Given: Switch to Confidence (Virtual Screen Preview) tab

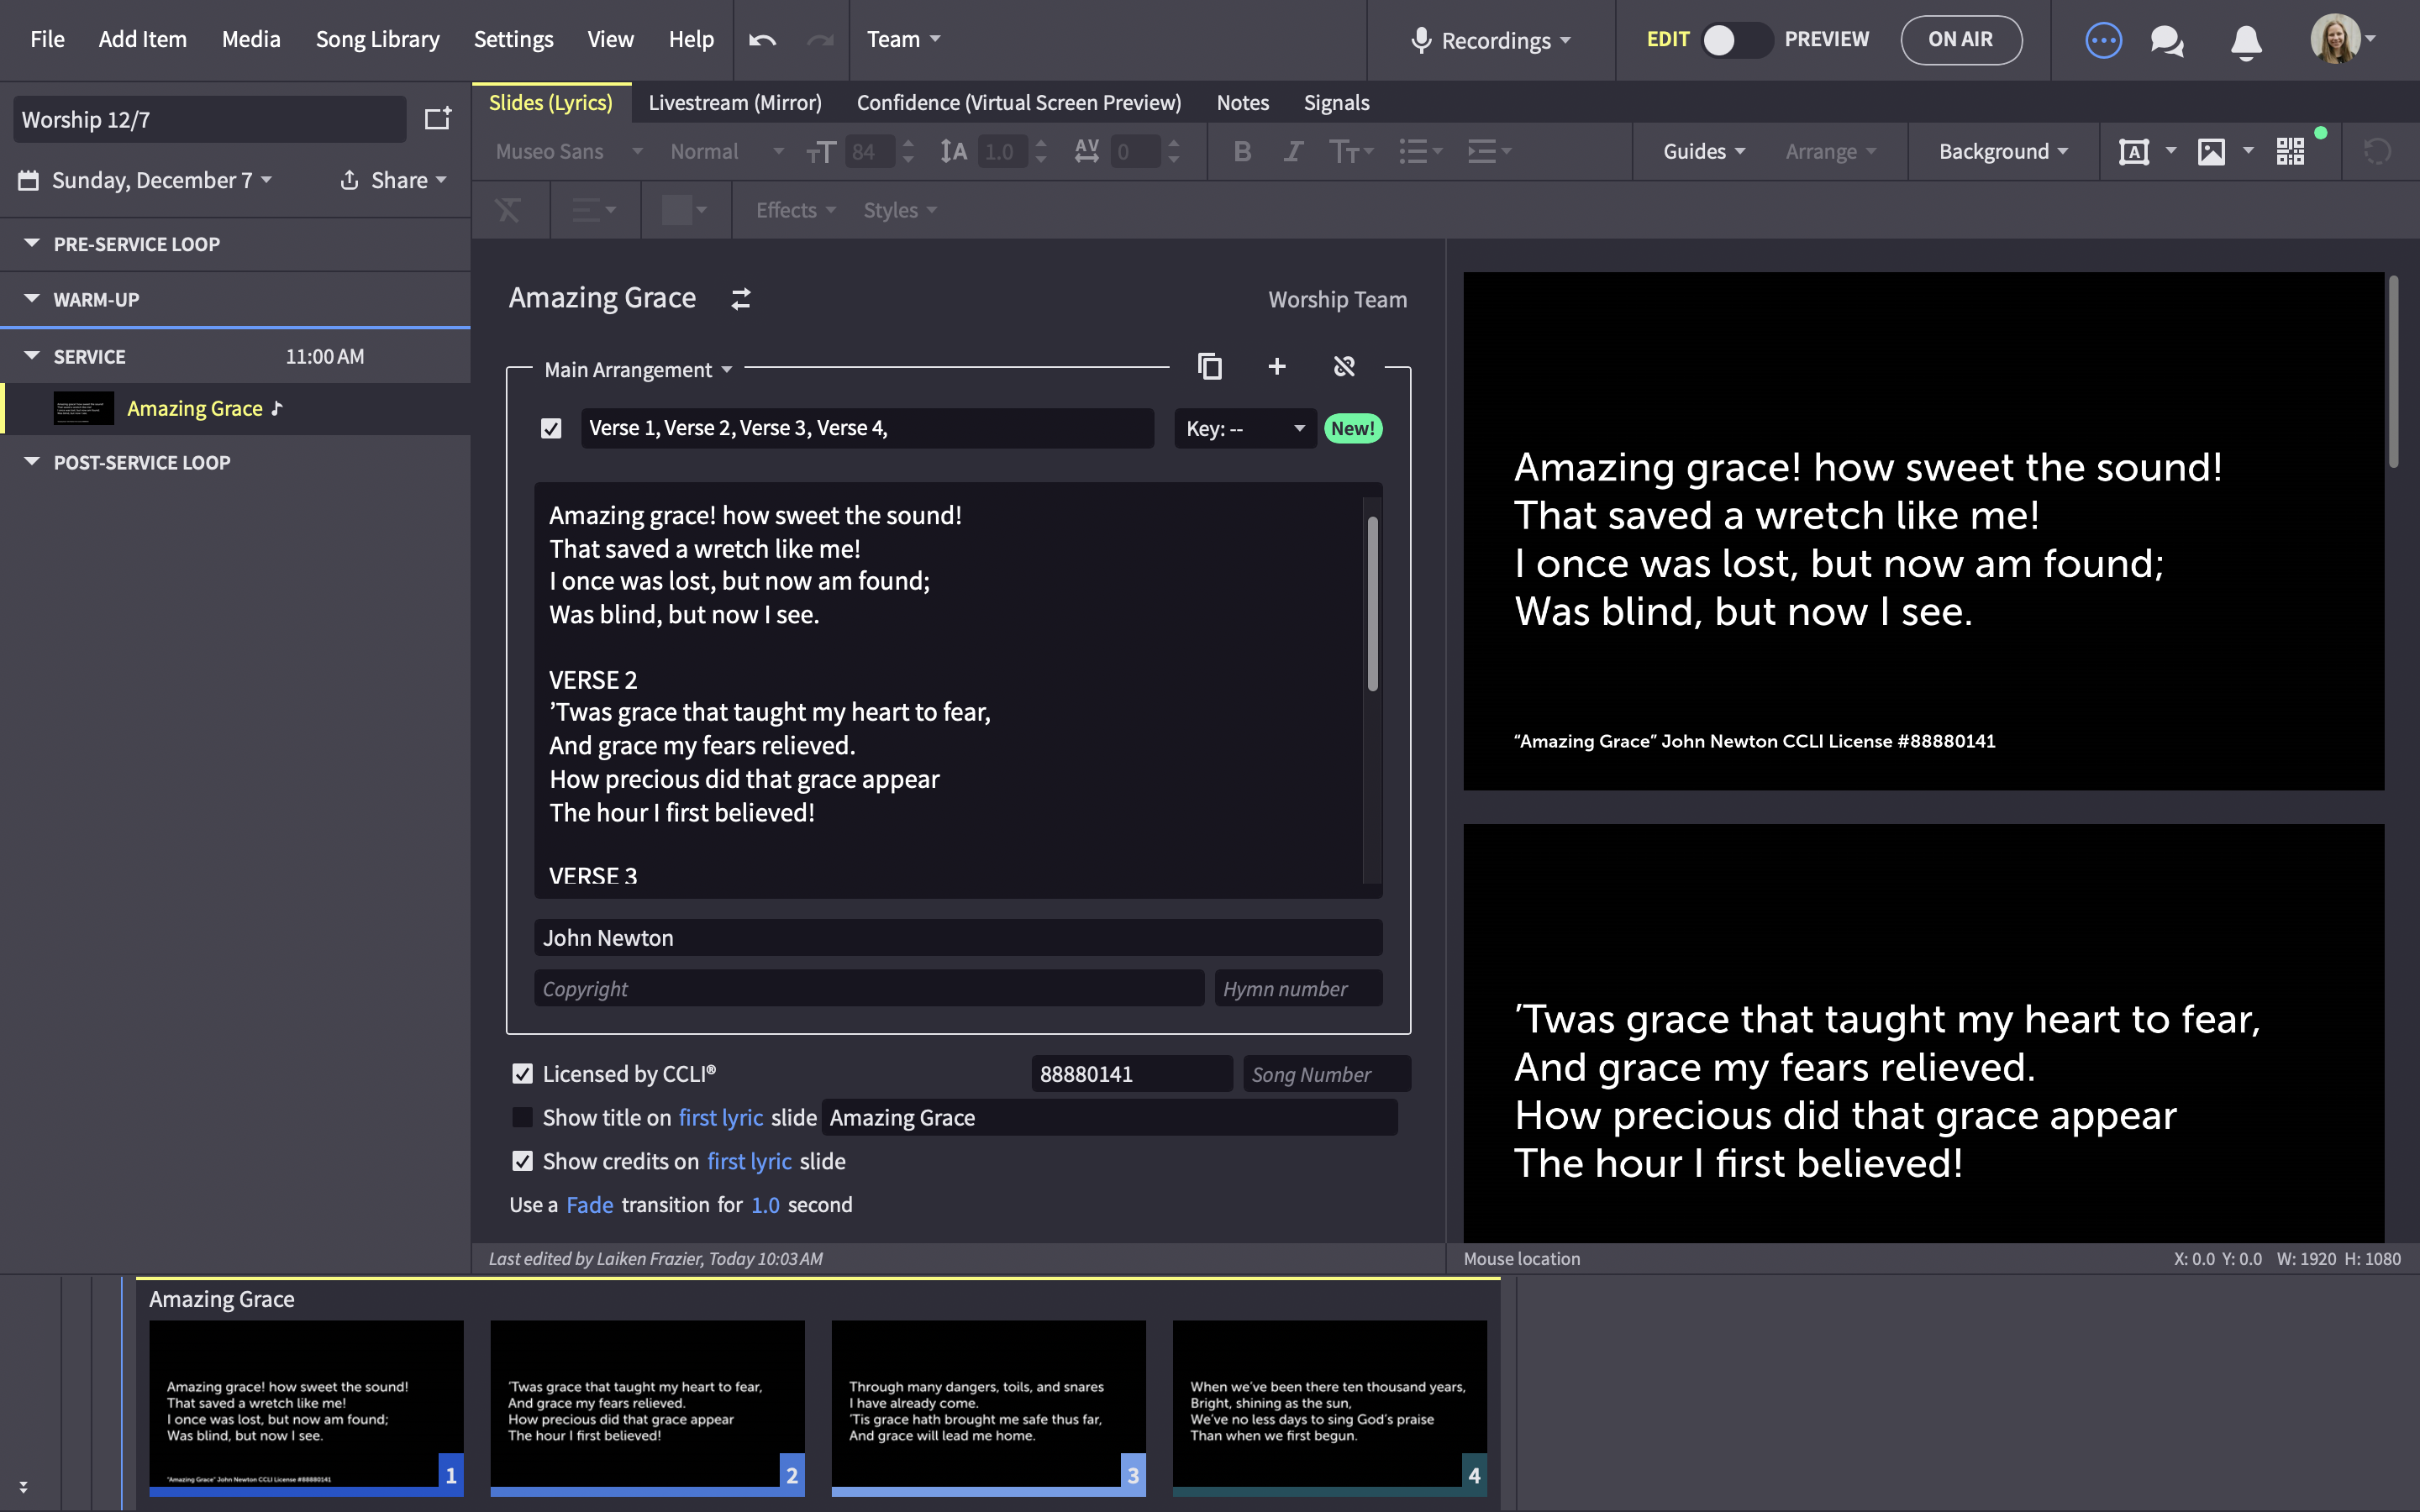Looking at the screenshot, I should pos(1019,103).
